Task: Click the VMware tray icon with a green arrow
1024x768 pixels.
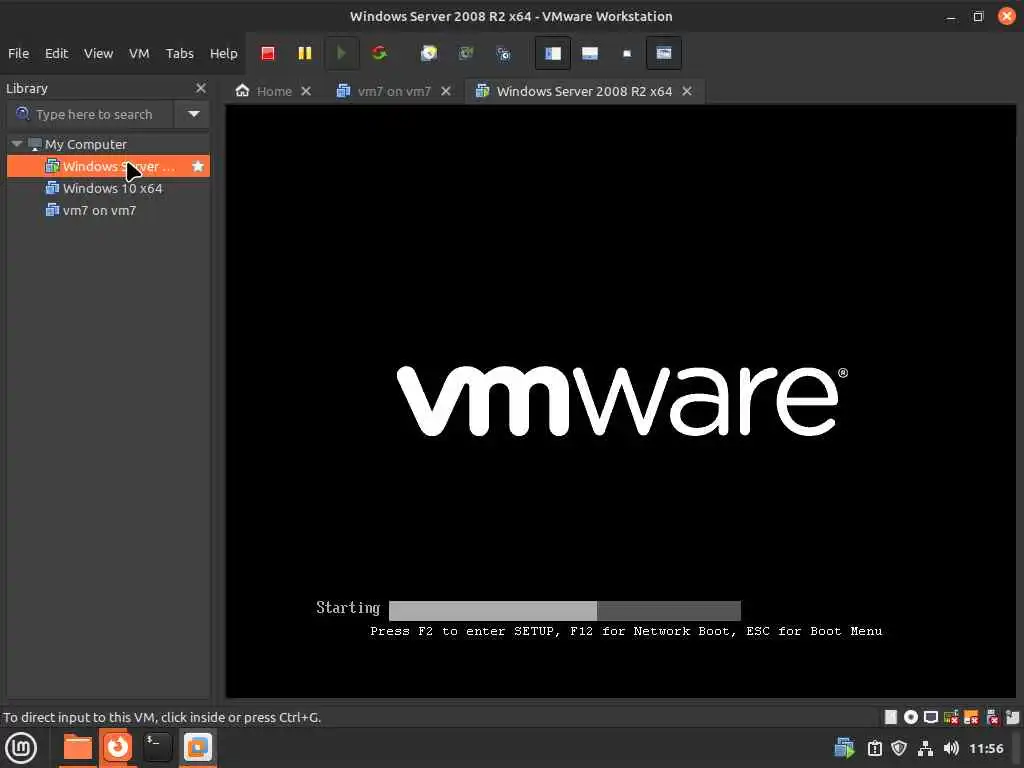Action: tap(844, 748)
